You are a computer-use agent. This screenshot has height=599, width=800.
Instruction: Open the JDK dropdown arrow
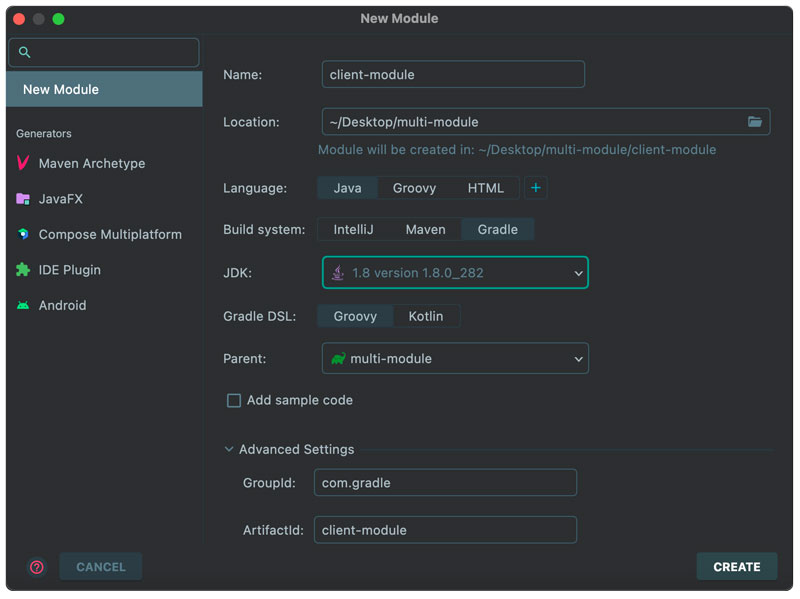tap(578, 273)
